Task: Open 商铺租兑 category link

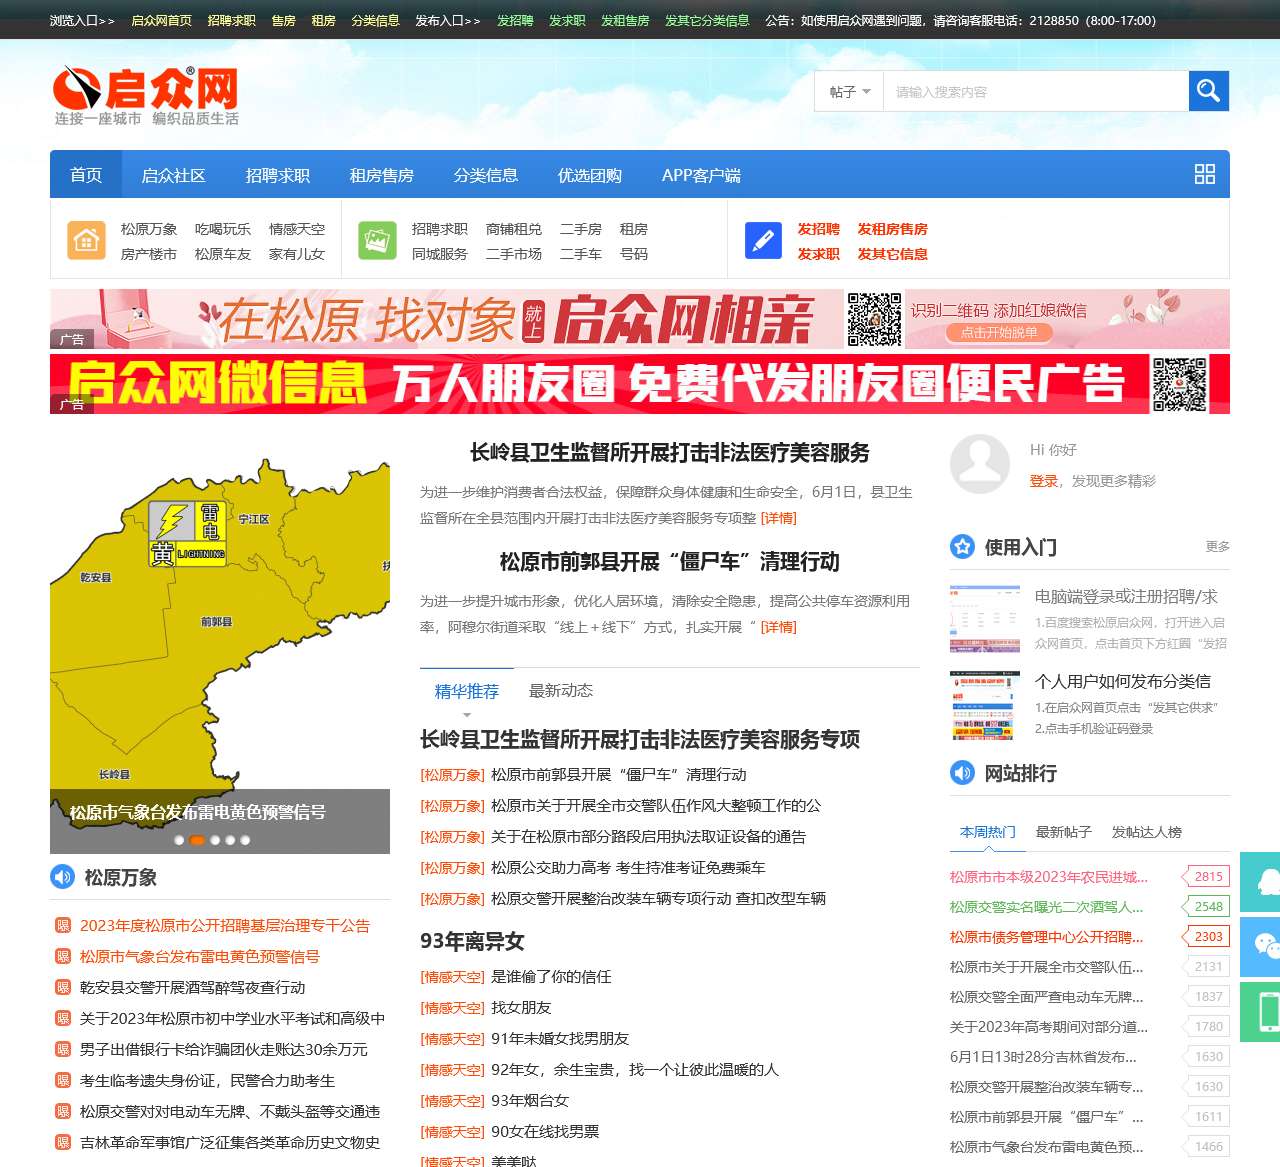Action: (514, 229)
